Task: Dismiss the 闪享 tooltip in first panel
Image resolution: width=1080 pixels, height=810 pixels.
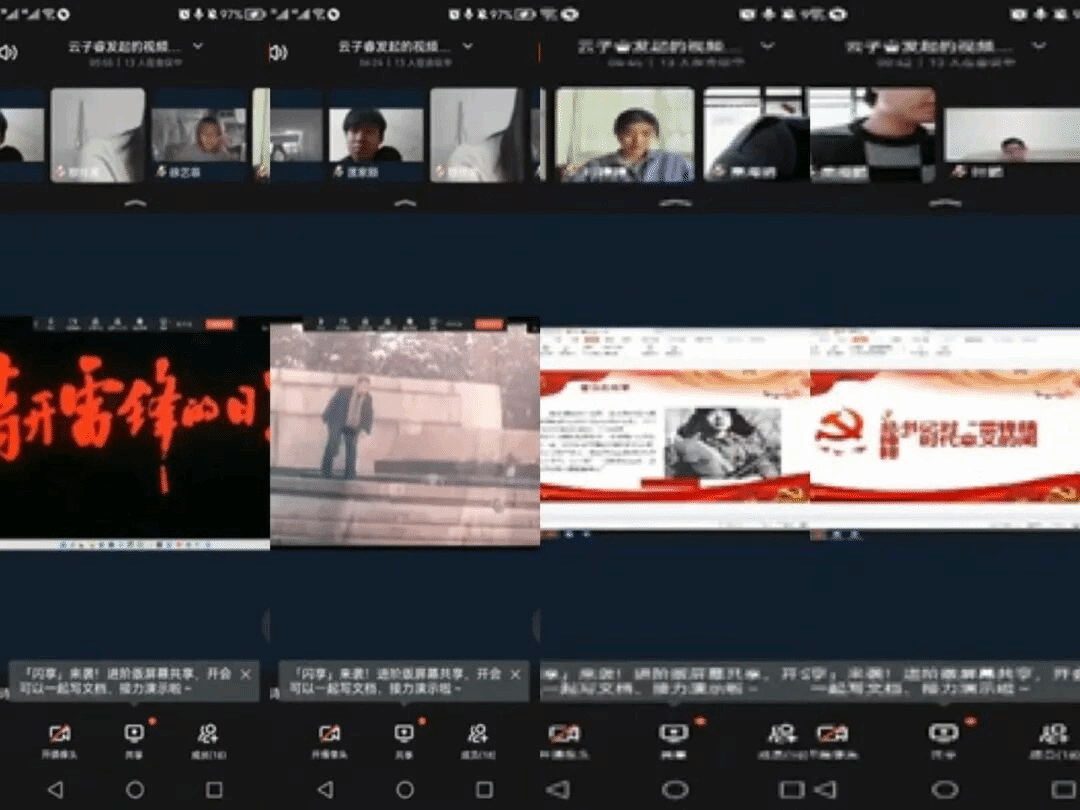Action: pyautogui.click(x=246, y=675)
